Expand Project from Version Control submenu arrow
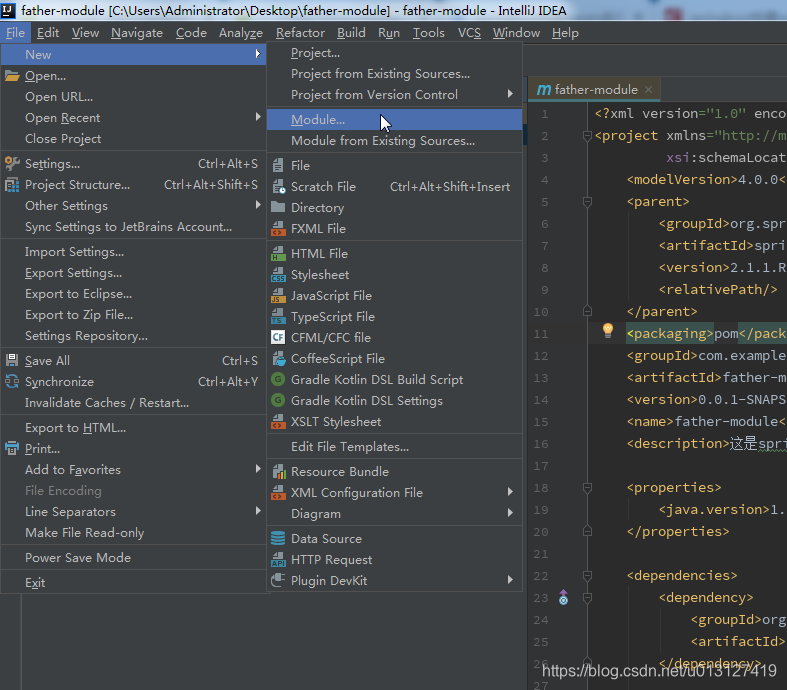The image size is (787, 690). (x=510, y=94)
